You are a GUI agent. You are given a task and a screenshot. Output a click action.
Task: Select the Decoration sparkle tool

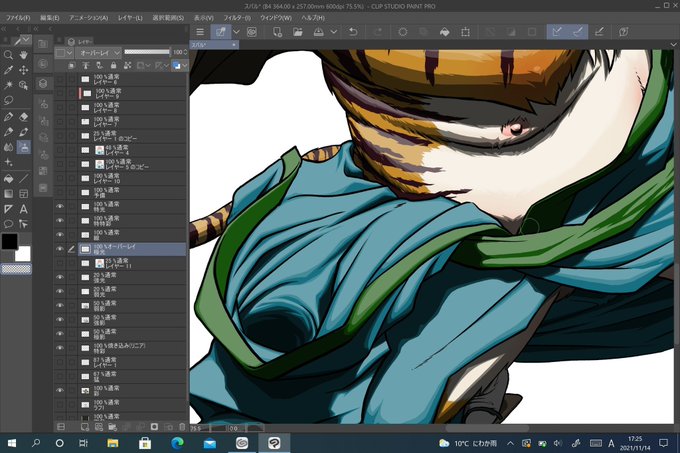(8, 162)
